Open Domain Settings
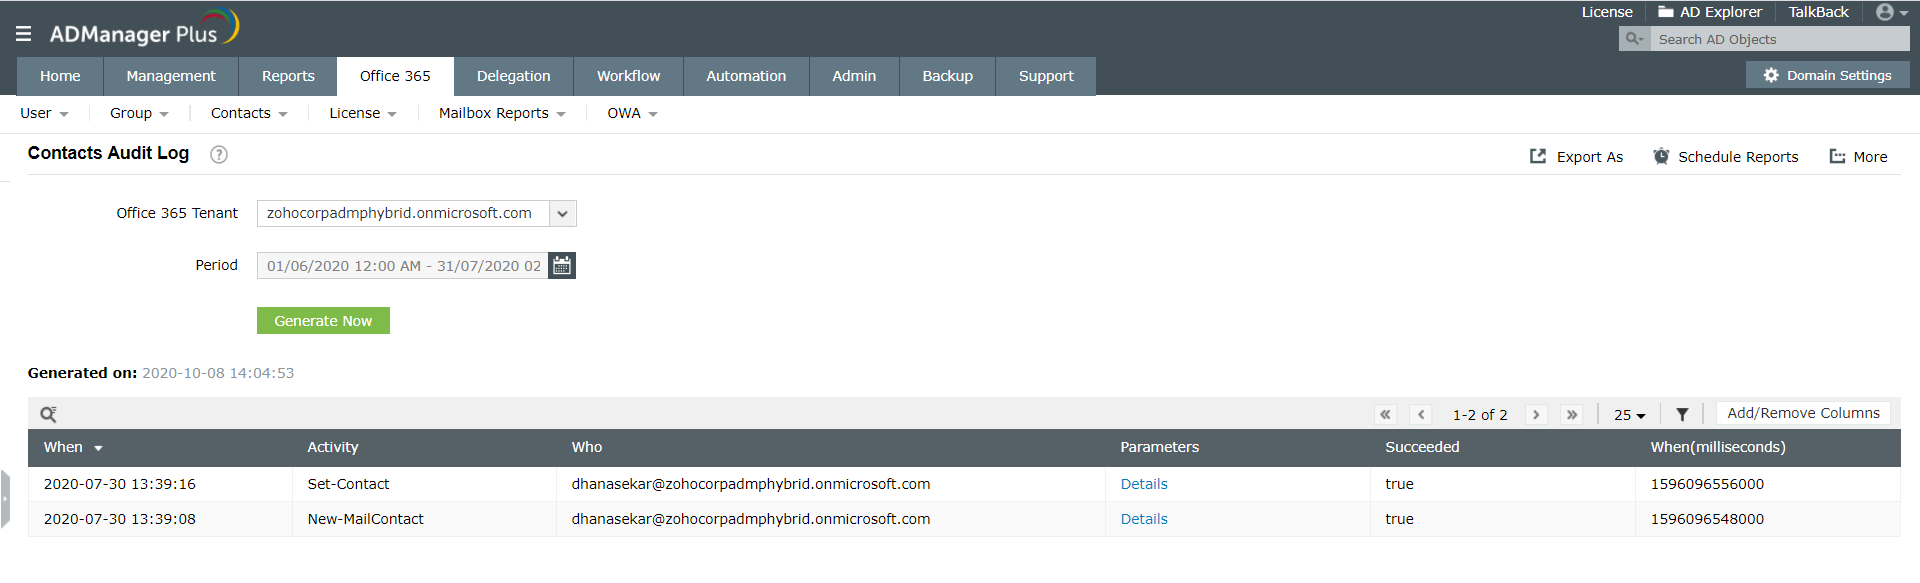The width and height of the screenshot is (1920, 583). click(x=1827, y=75)
